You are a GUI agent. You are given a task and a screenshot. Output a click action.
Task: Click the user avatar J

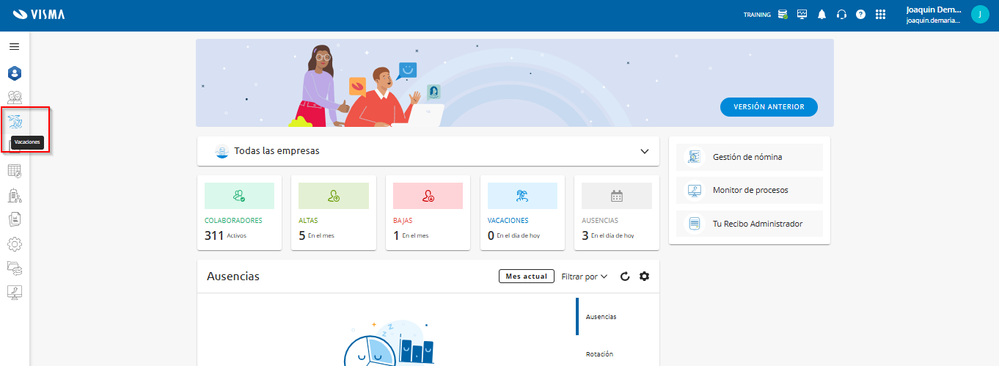point(980,15)
